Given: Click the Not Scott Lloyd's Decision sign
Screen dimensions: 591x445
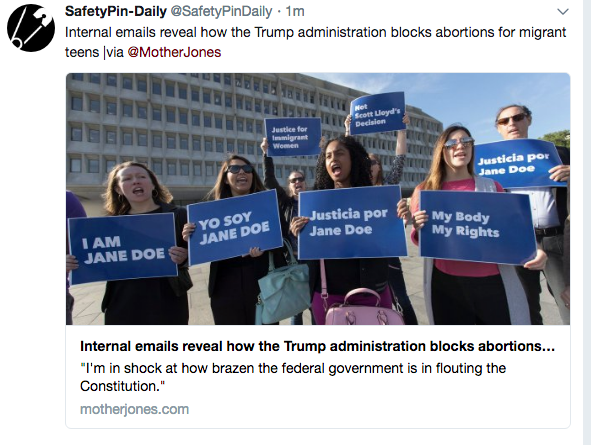Looking at the screenshot, I should 377,113.
